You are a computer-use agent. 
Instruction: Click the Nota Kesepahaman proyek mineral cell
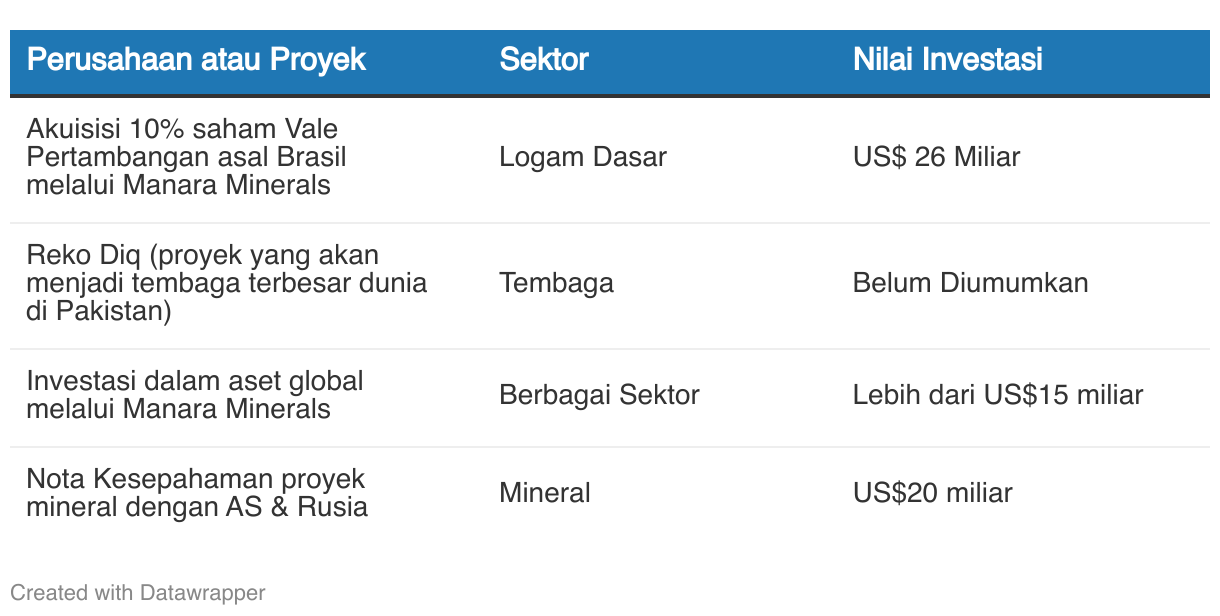pyautogui.click(x=197, y=493)
